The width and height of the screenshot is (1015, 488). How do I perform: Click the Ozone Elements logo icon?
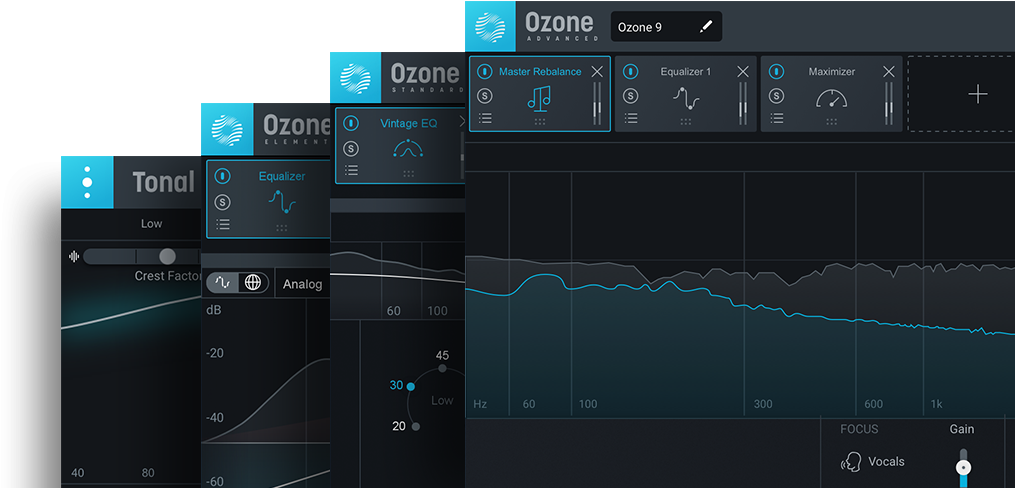coord(227,129)
